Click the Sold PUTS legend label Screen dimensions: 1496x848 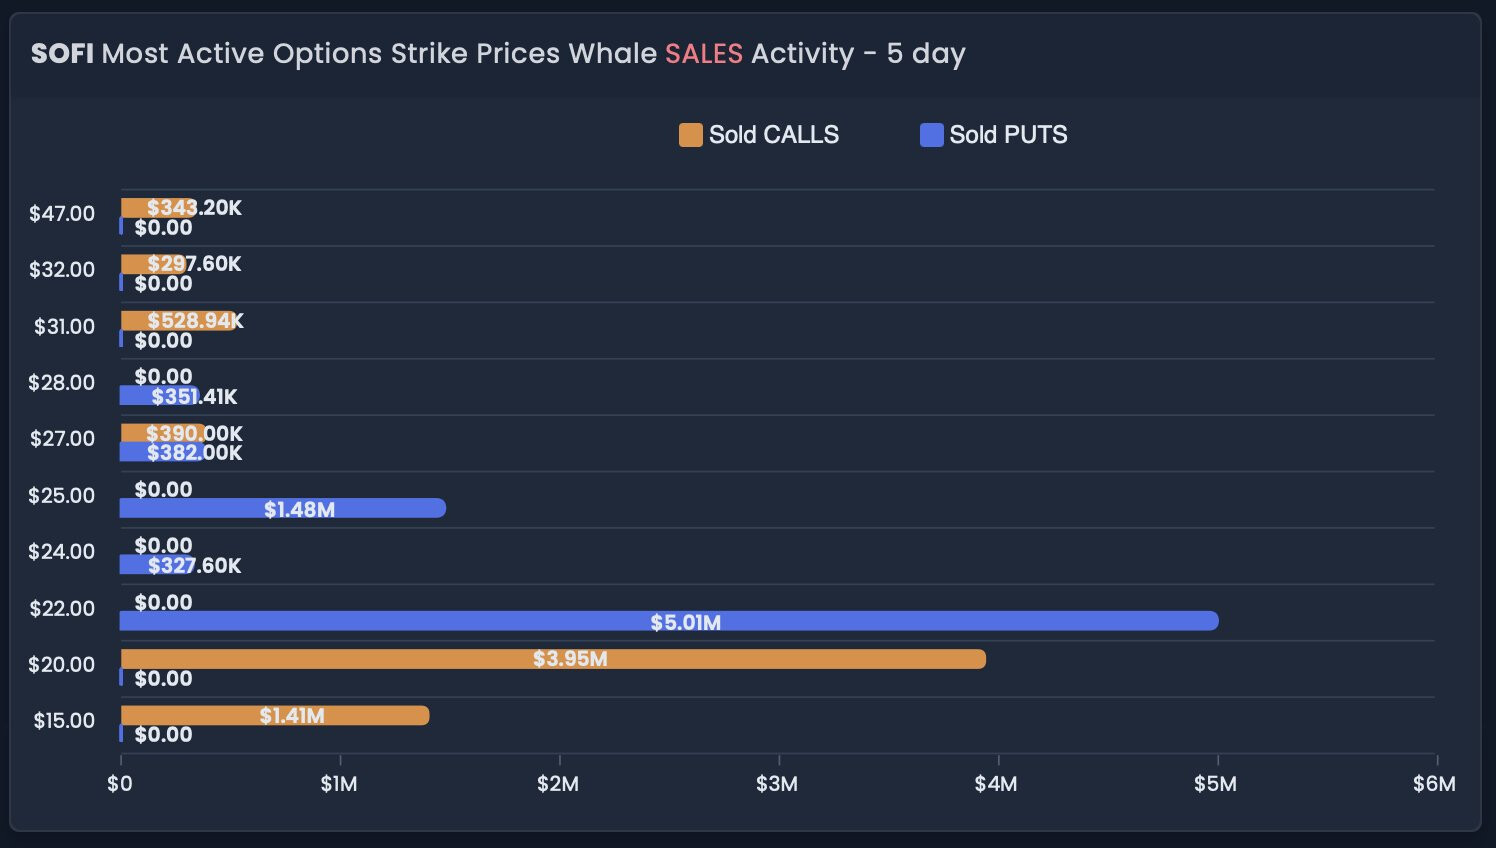click(1008, 135)
